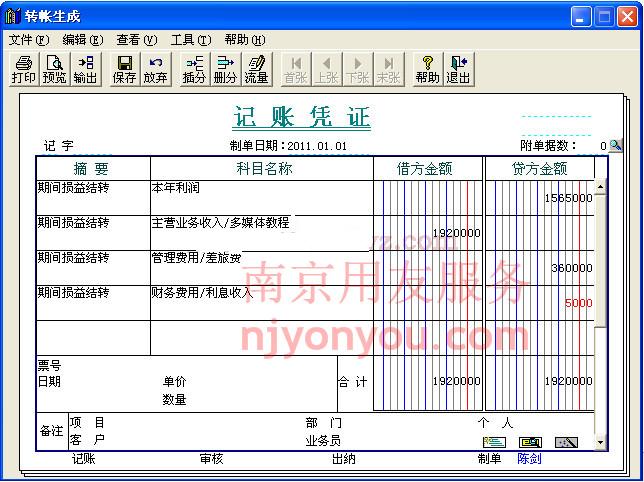
Task: Click the scrollbar up arrow in voucher table
Action: pos(600,187)
